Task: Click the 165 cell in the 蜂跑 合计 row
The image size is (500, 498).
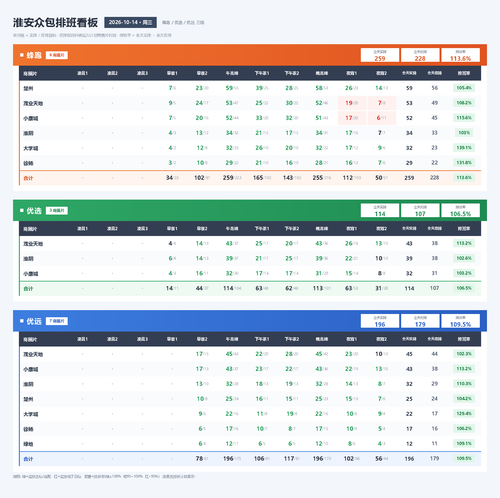Action: click(262, 178)
